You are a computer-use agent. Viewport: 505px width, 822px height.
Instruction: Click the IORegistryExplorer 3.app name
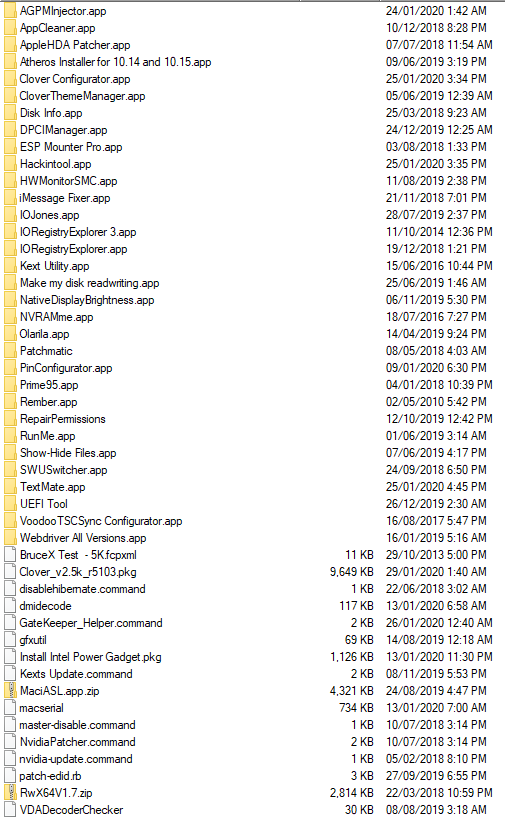(78, 232)
